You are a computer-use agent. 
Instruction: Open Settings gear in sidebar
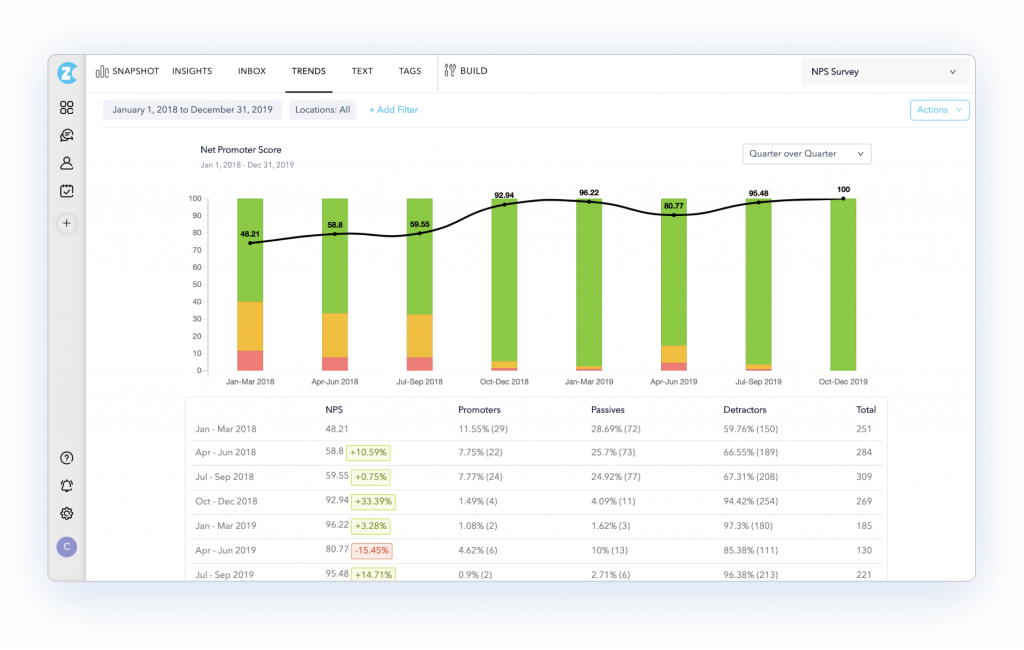coord(66,513)
